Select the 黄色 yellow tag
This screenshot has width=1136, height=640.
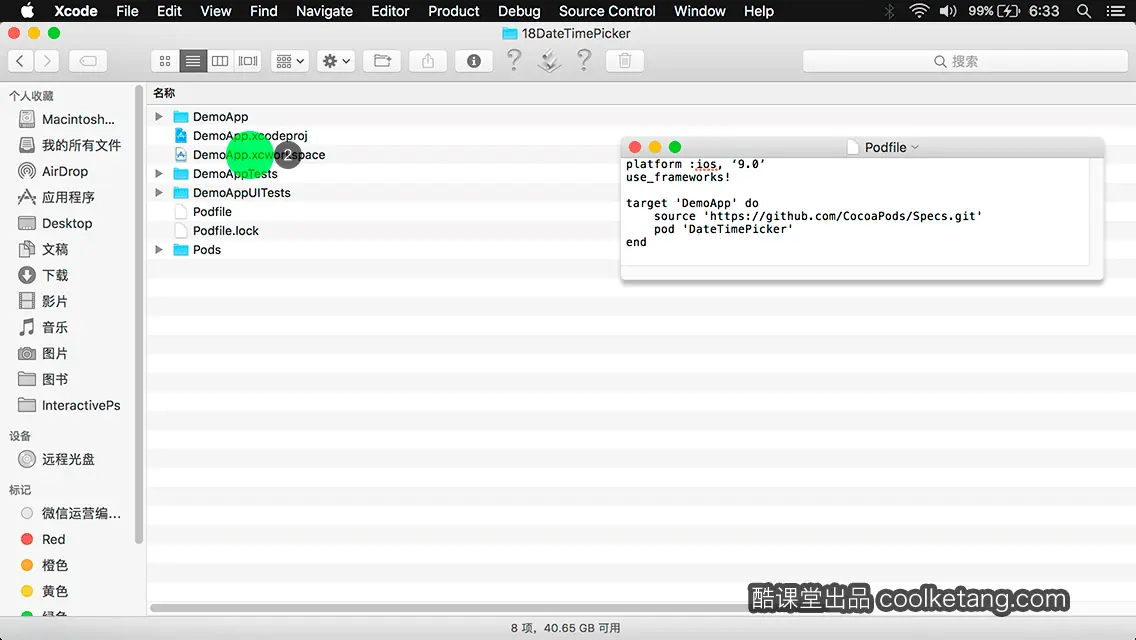pos(45,591)
